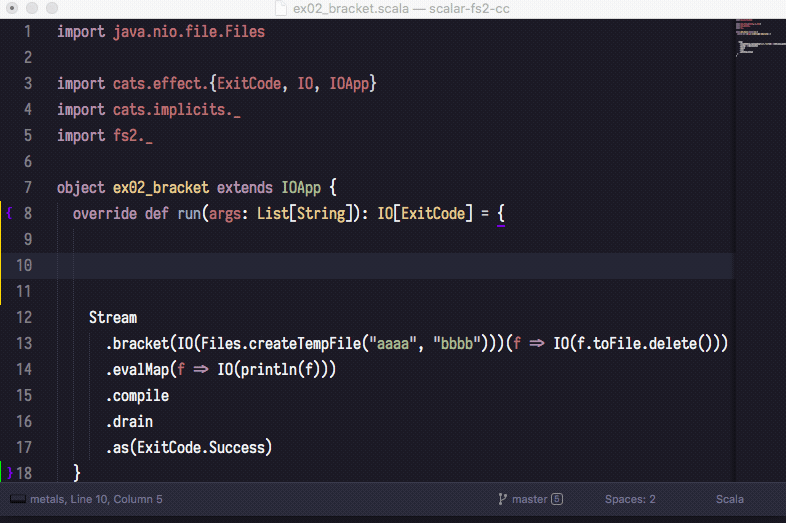Click the .evalMap call on line 14
This screenshot has width=786, height=523.
[137, 370]
